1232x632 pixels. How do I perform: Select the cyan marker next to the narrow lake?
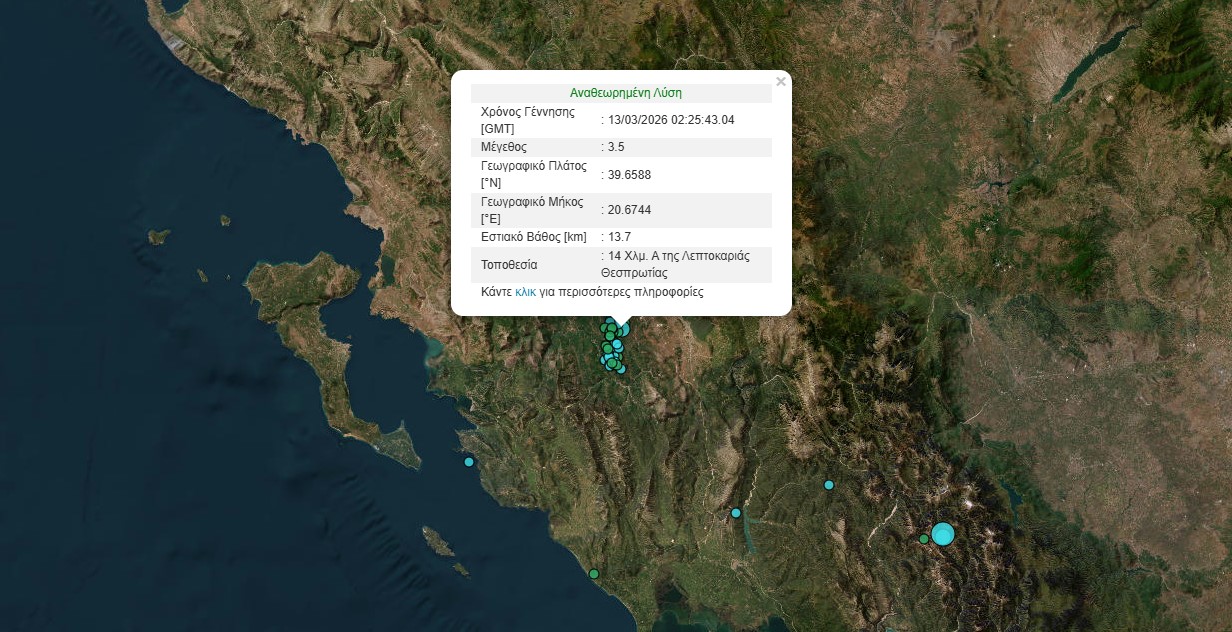(736, 513)
